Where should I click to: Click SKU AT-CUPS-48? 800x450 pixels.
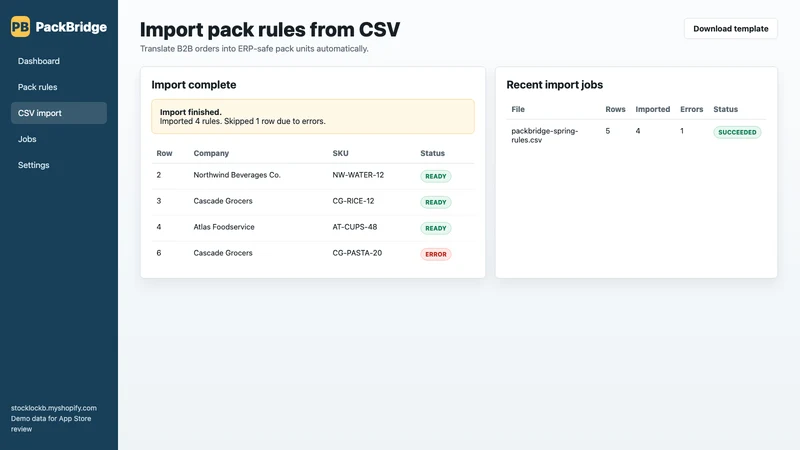coord(355,227)
